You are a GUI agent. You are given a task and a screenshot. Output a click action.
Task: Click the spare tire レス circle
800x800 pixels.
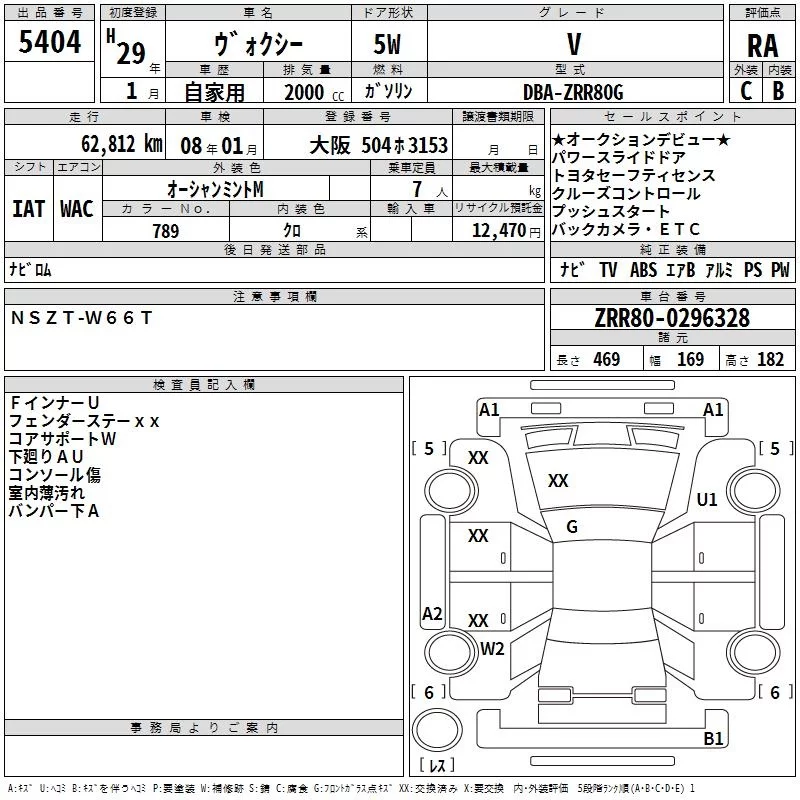point(437,730)
